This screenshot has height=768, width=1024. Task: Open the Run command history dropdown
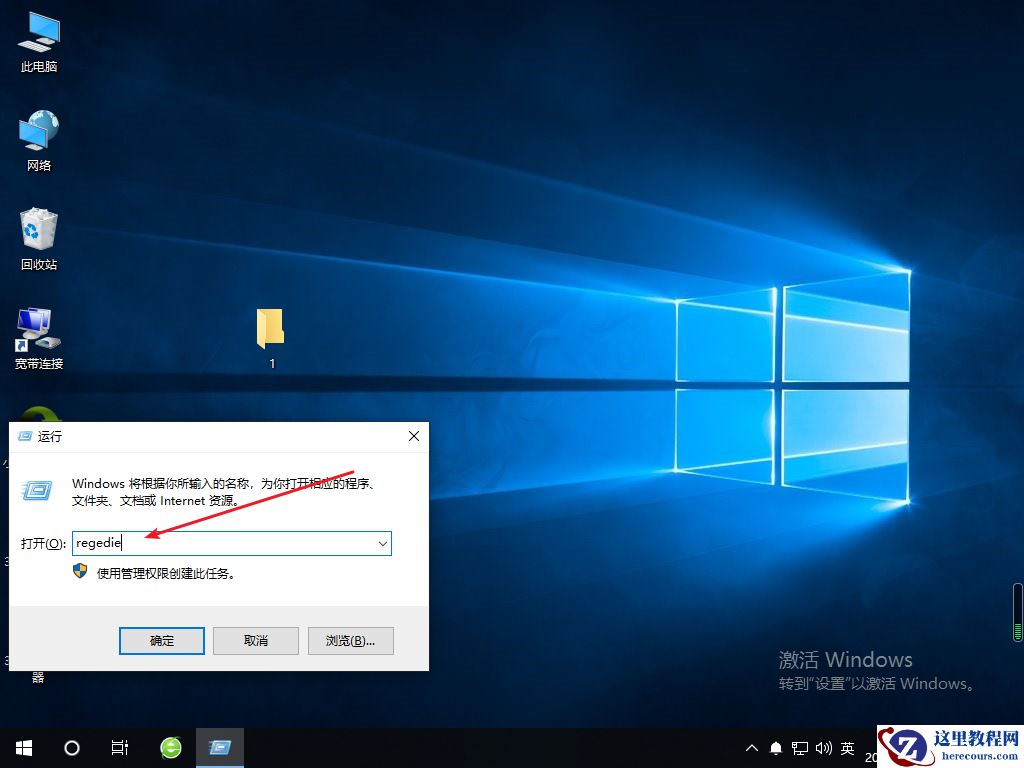(382, 543)
